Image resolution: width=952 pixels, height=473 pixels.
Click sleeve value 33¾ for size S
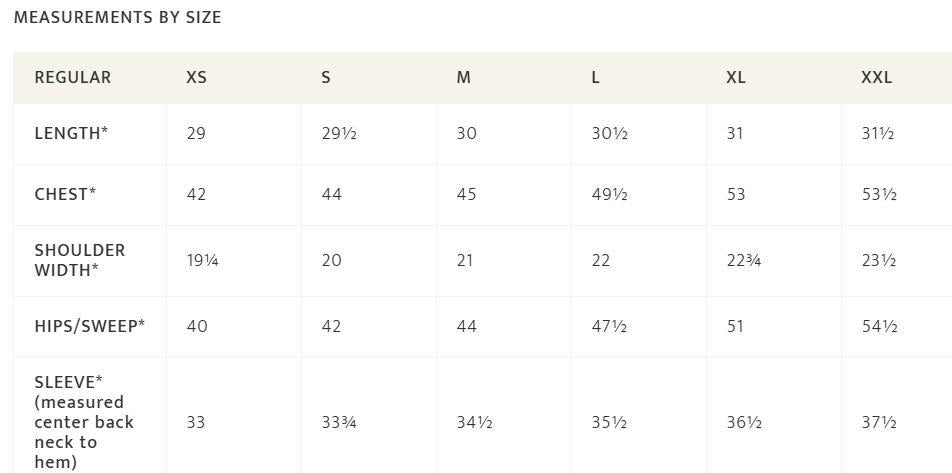(339, 422)
